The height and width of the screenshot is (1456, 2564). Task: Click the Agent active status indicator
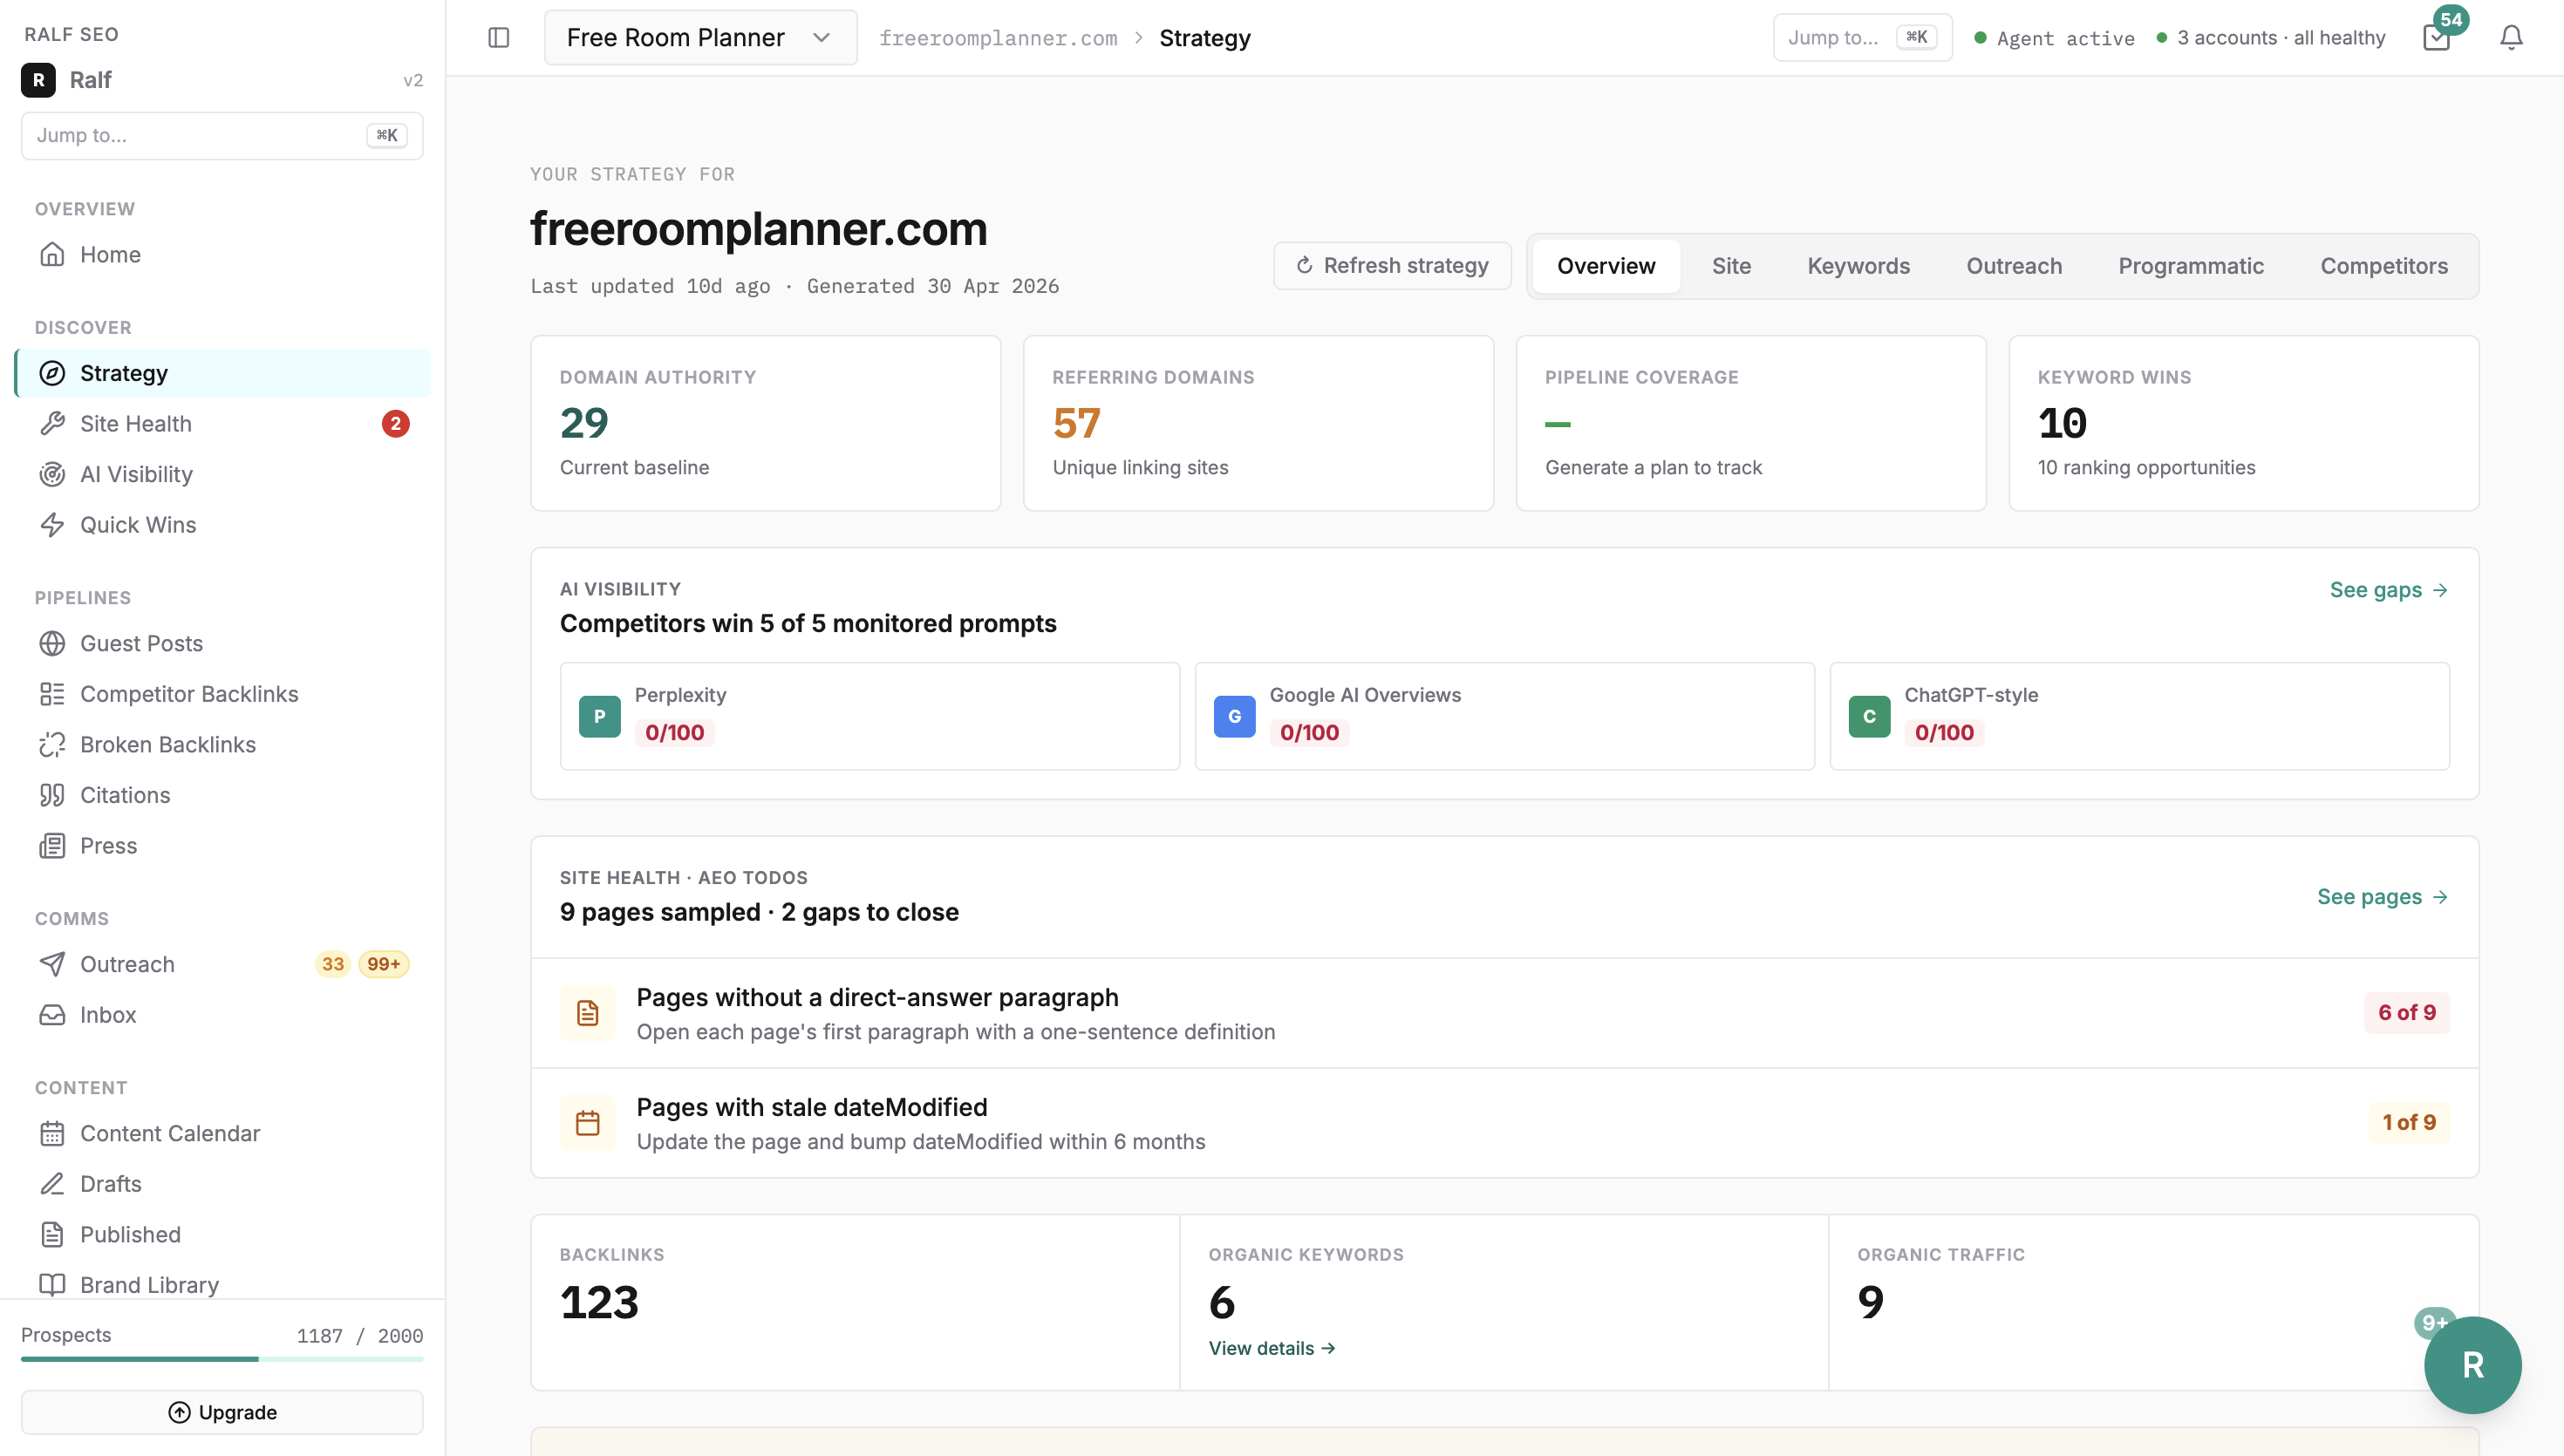2054,38
